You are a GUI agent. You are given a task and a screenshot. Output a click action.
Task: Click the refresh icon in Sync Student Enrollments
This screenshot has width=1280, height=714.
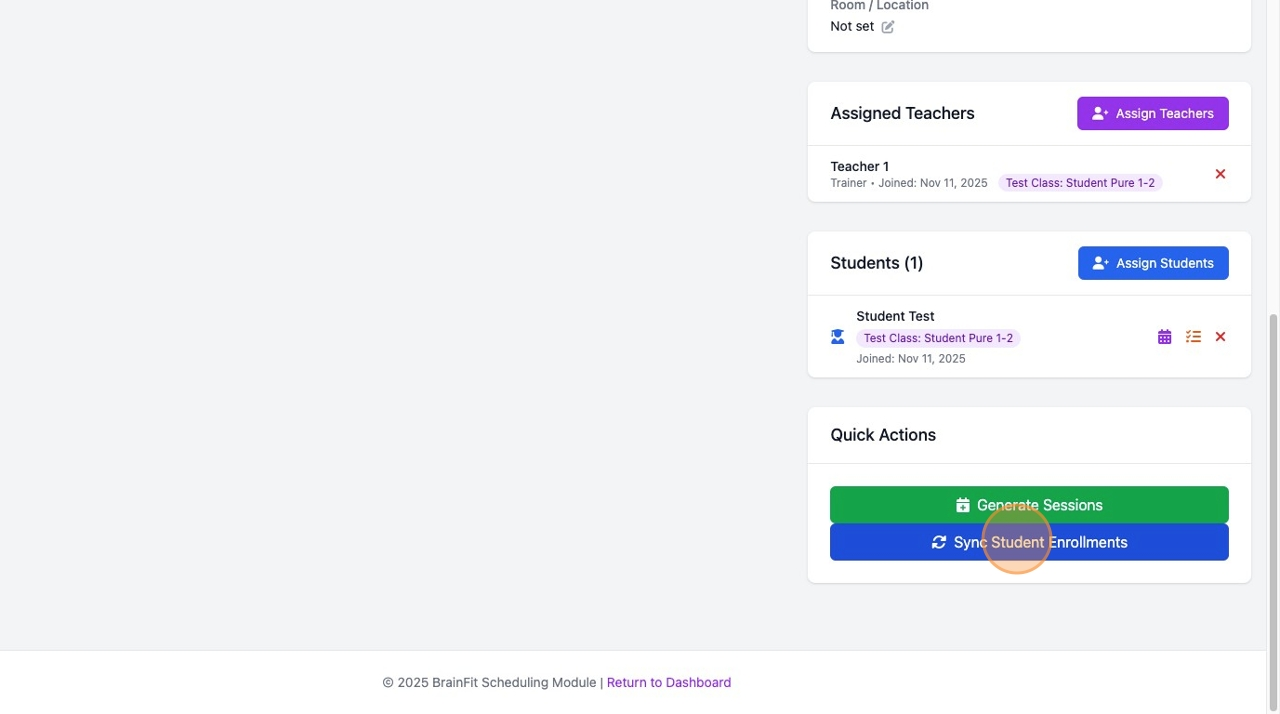pos(938,542)
